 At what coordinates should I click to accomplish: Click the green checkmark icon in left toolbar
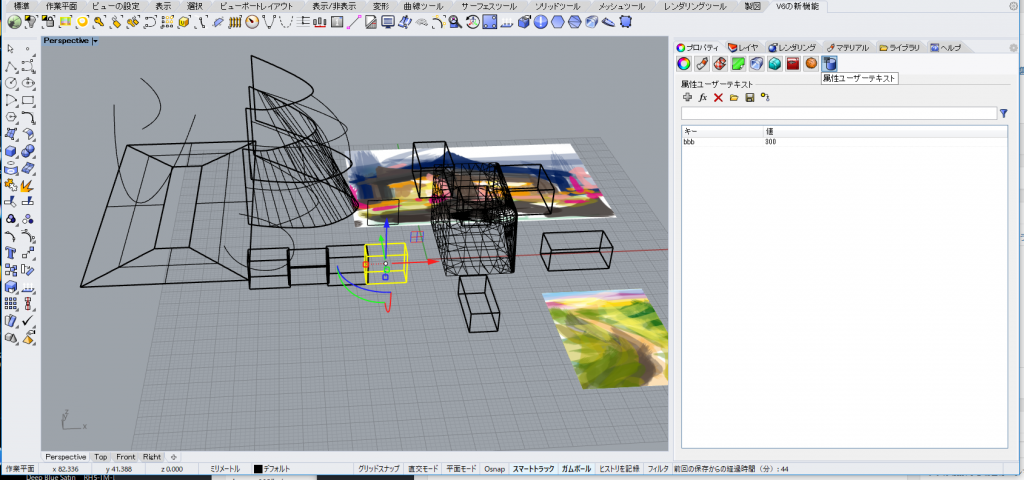pos(28,321)
